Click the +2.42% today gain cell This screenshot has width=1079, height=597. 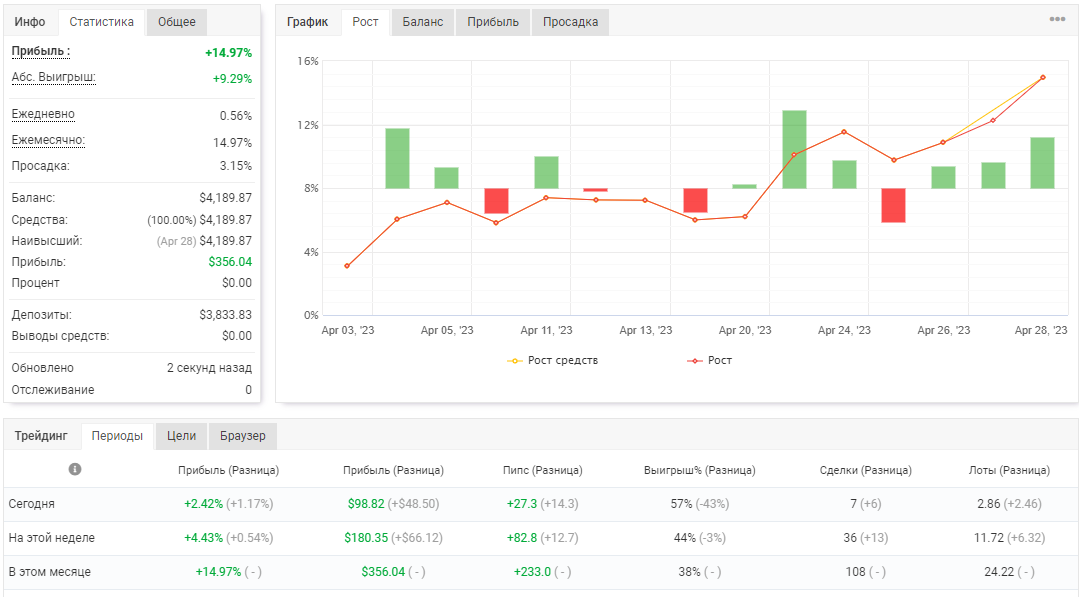tap(203, 504)
